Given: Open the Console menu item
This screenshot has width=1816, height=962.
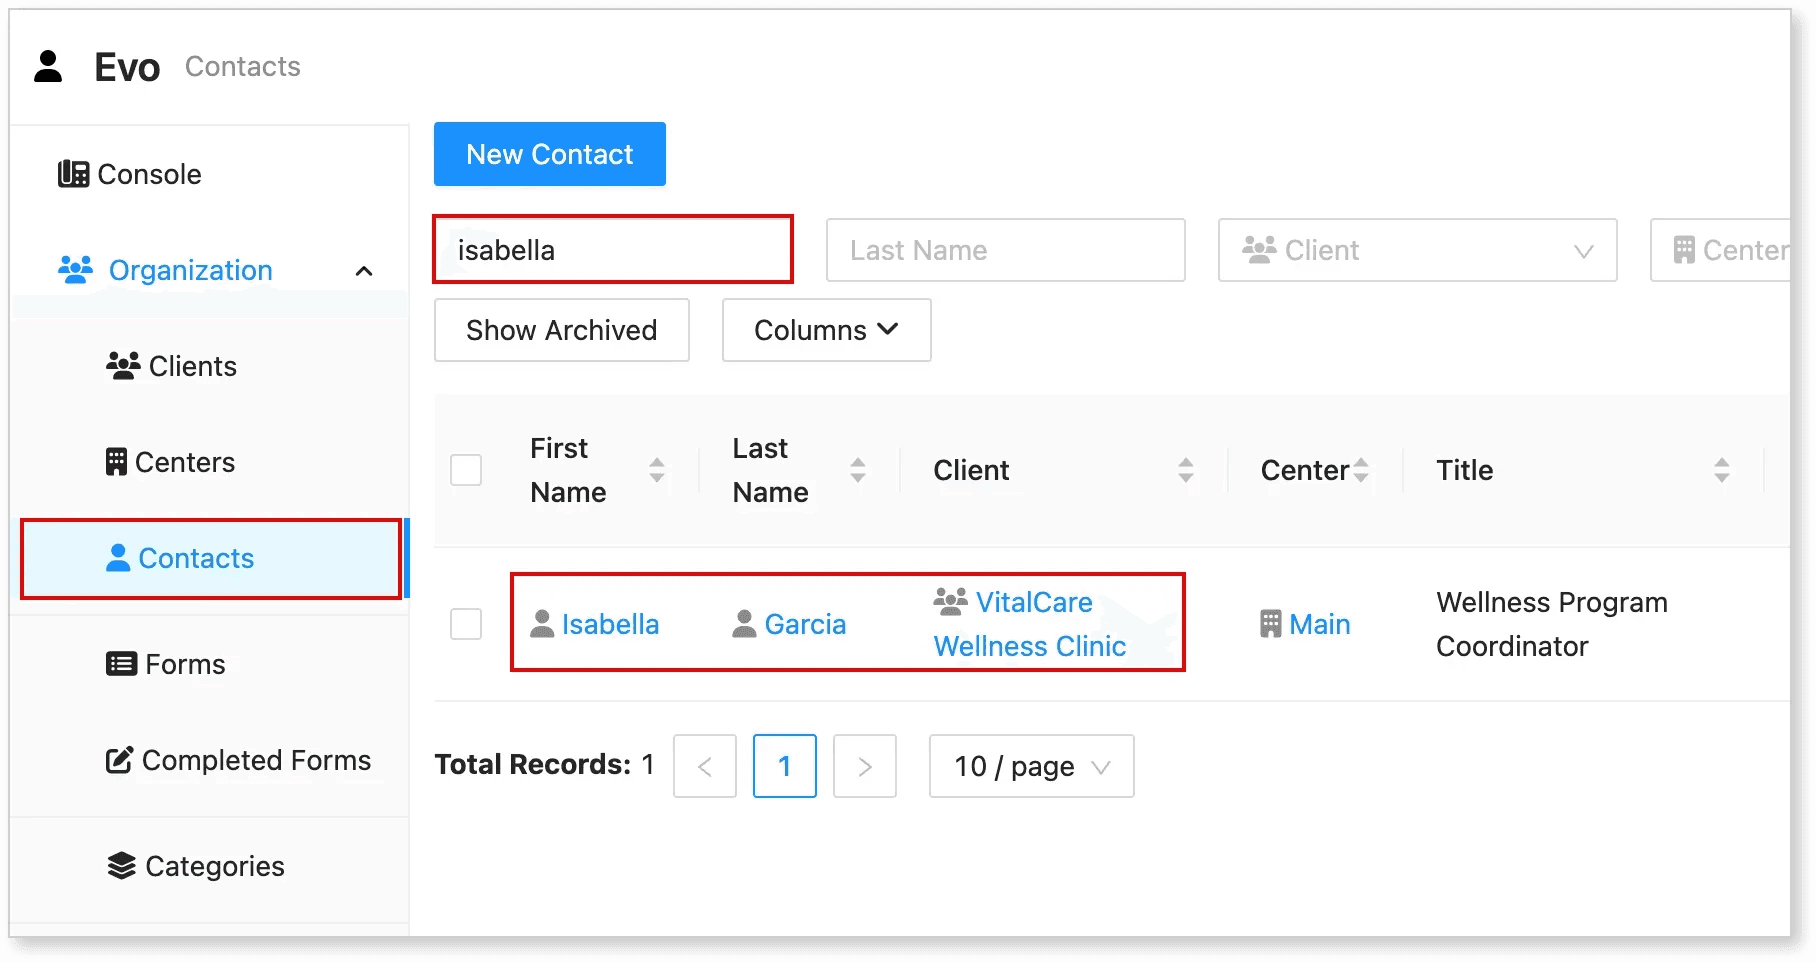Looking at the screenshot, I should [130, 174].
